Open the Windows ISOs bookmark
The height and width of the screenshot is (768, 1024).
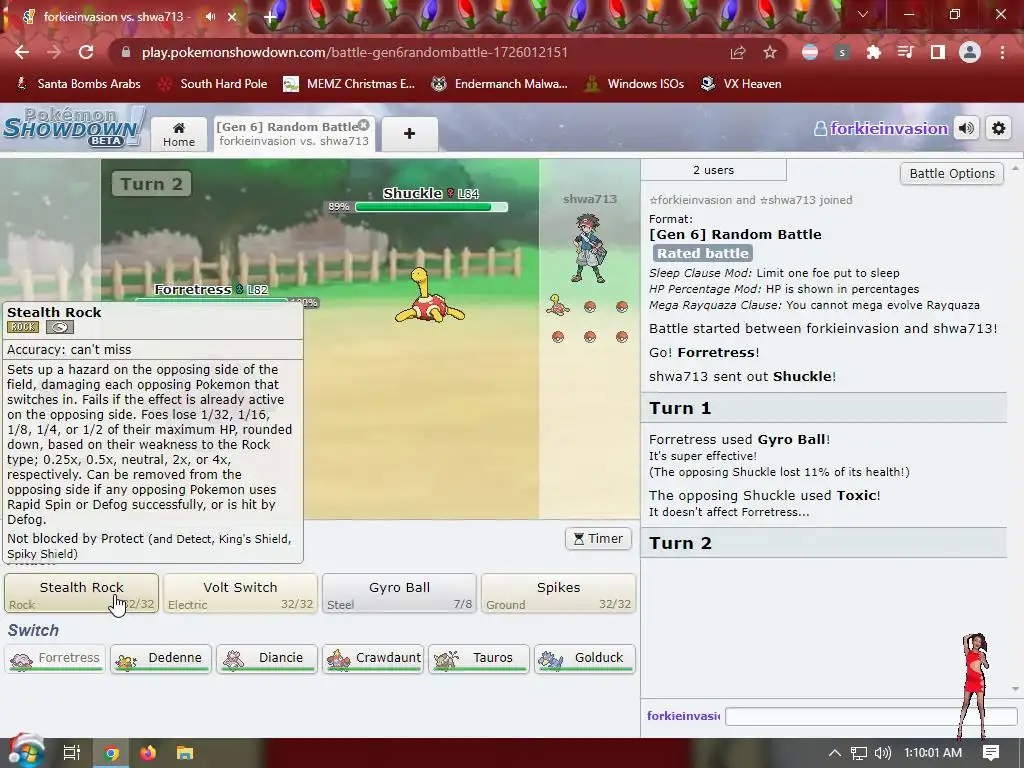coord(634,84)
